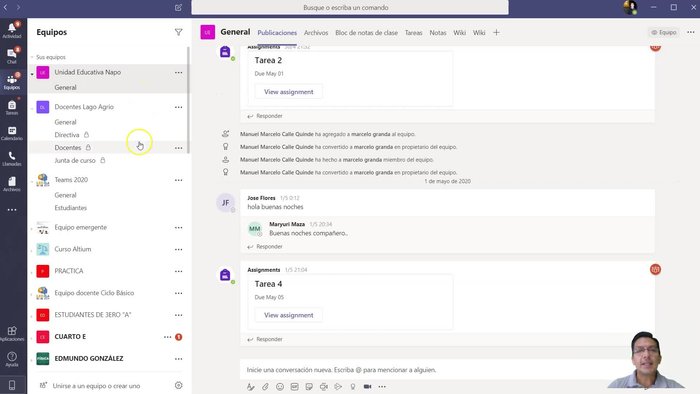
Task: Open Aplicaciones store icon
Action: (12, 333)
